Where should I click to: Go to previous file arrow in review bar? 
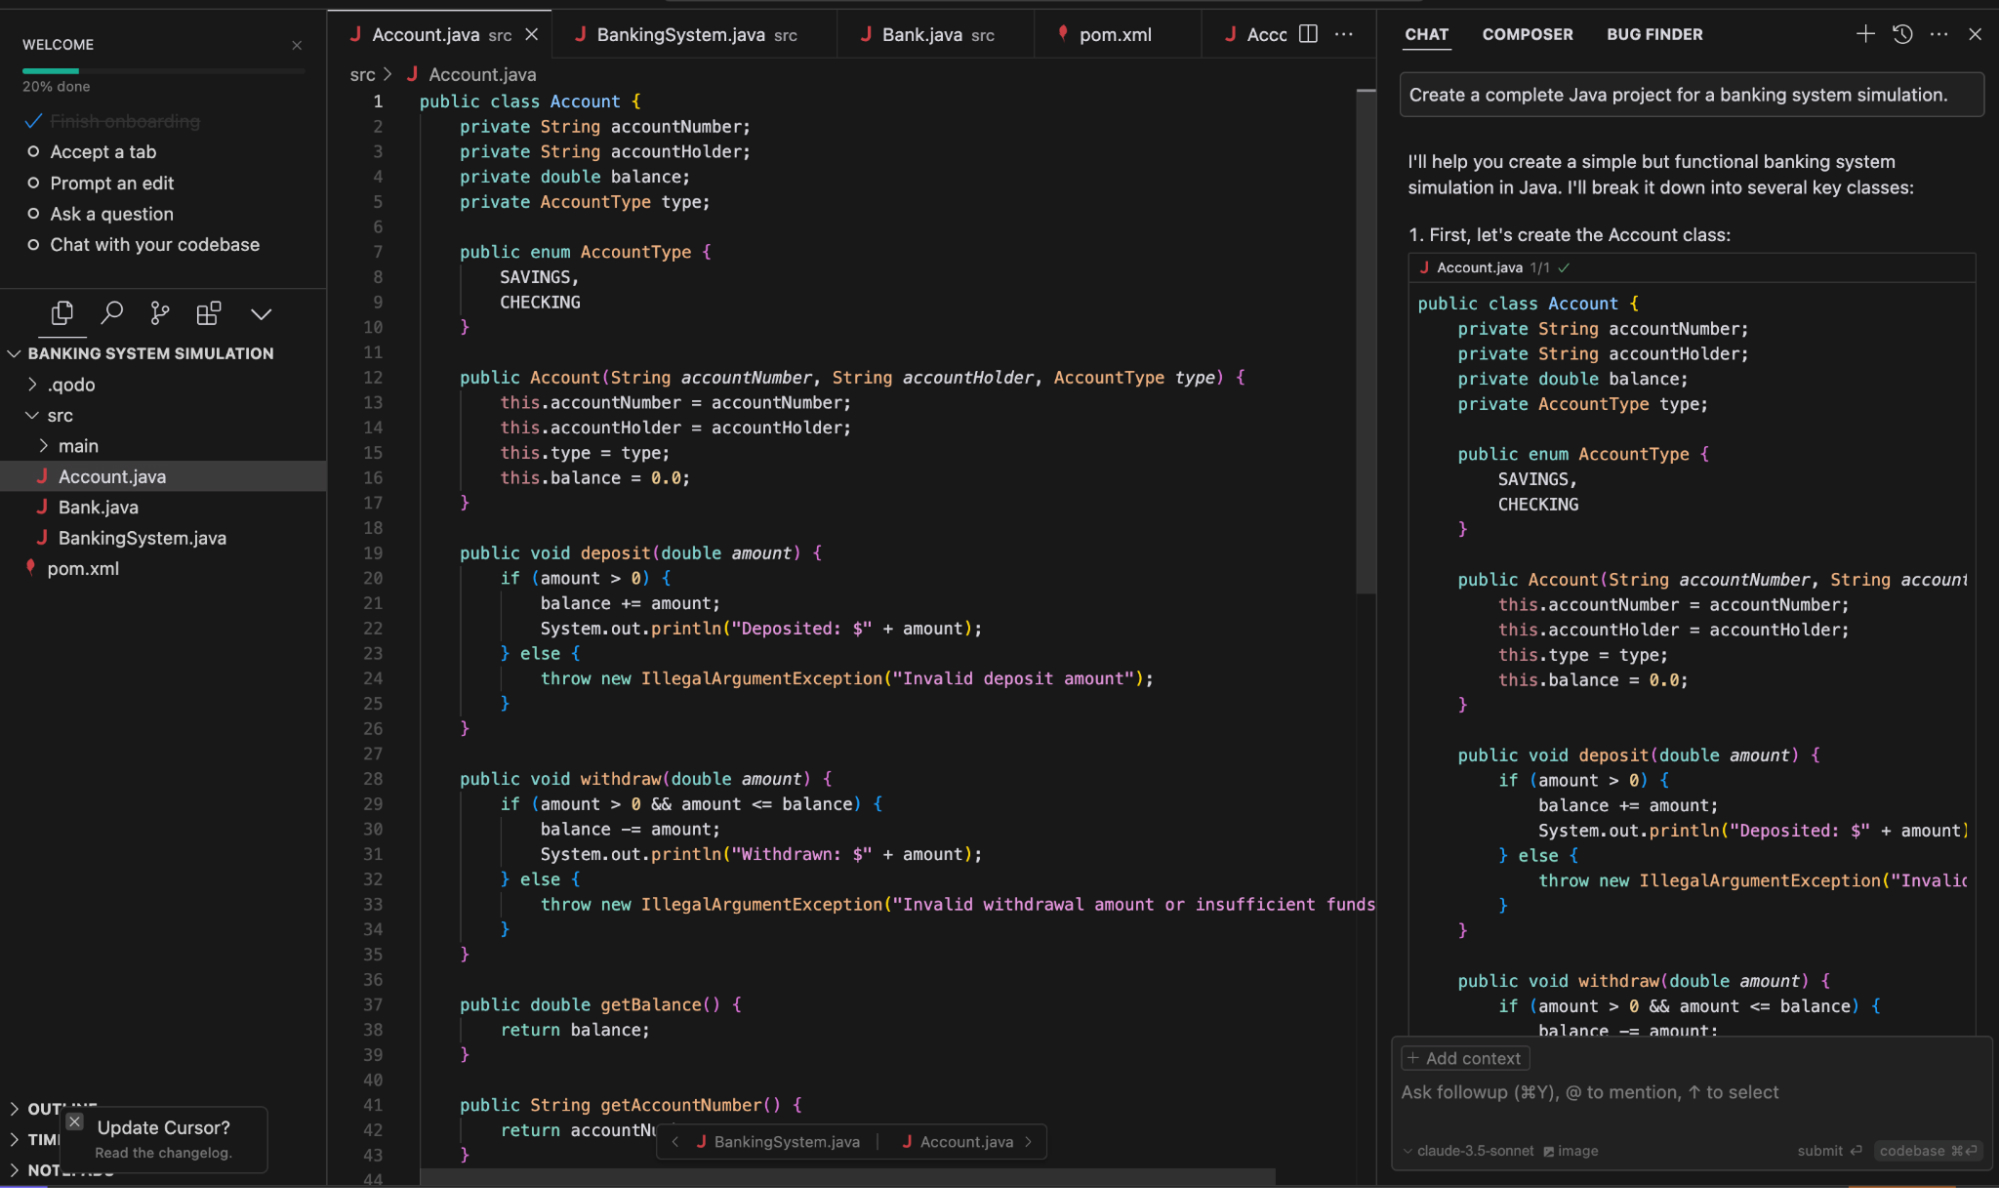pos(675,1142)
